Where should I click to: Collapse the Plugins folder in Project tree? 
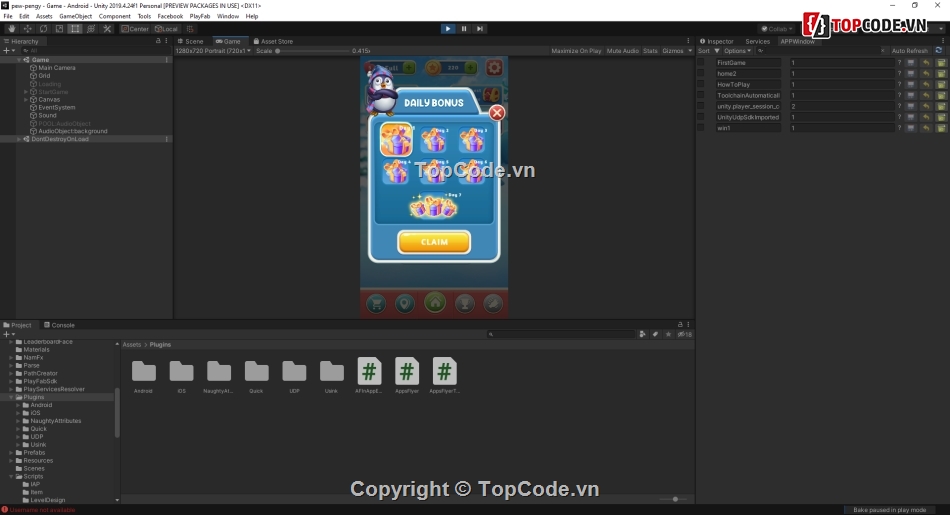point(11,397)
